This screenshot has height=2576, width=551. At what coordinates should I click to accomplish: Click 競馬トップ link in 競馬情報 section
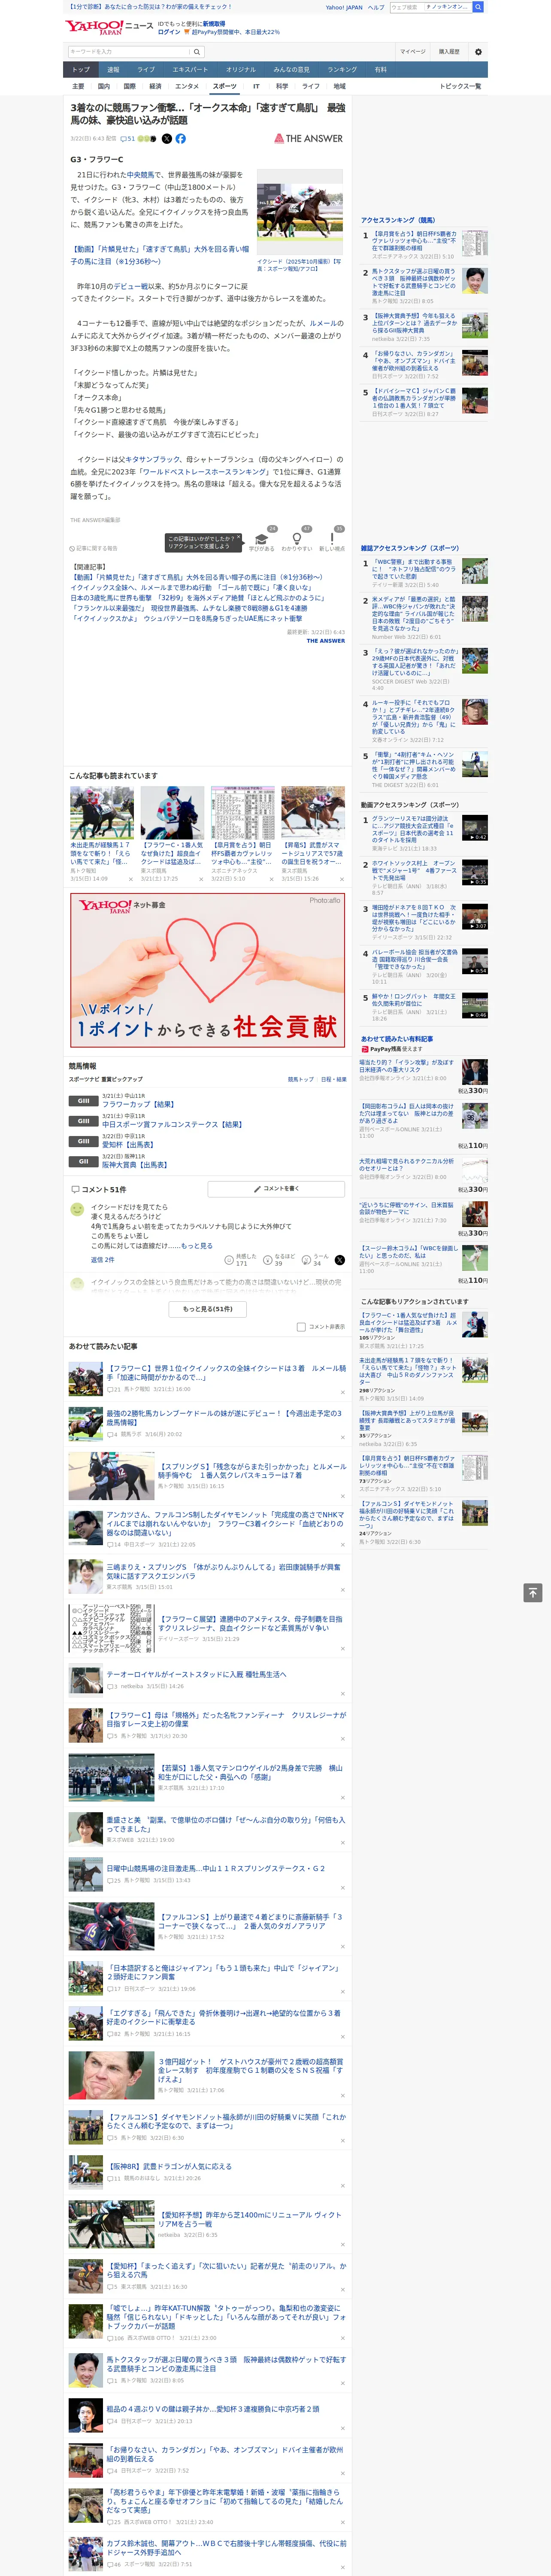(300, 1080)
